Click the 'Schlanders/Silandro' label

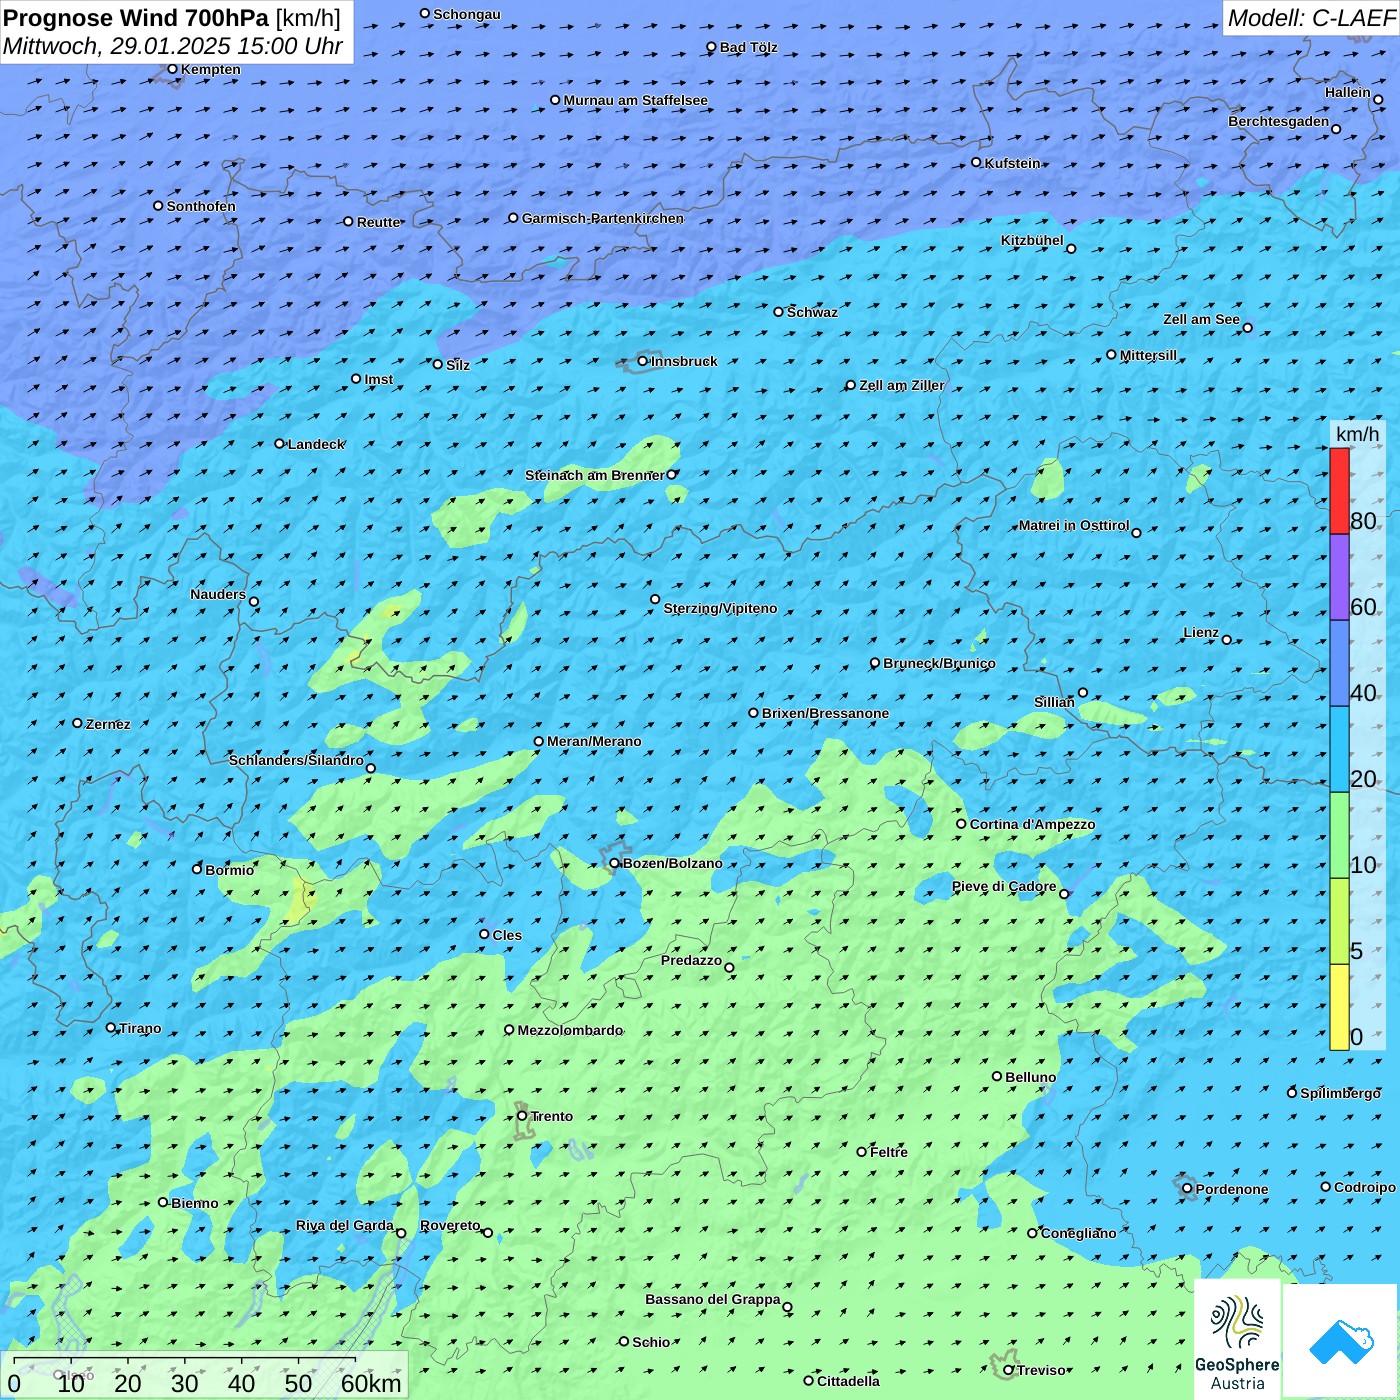pos(296,760)
